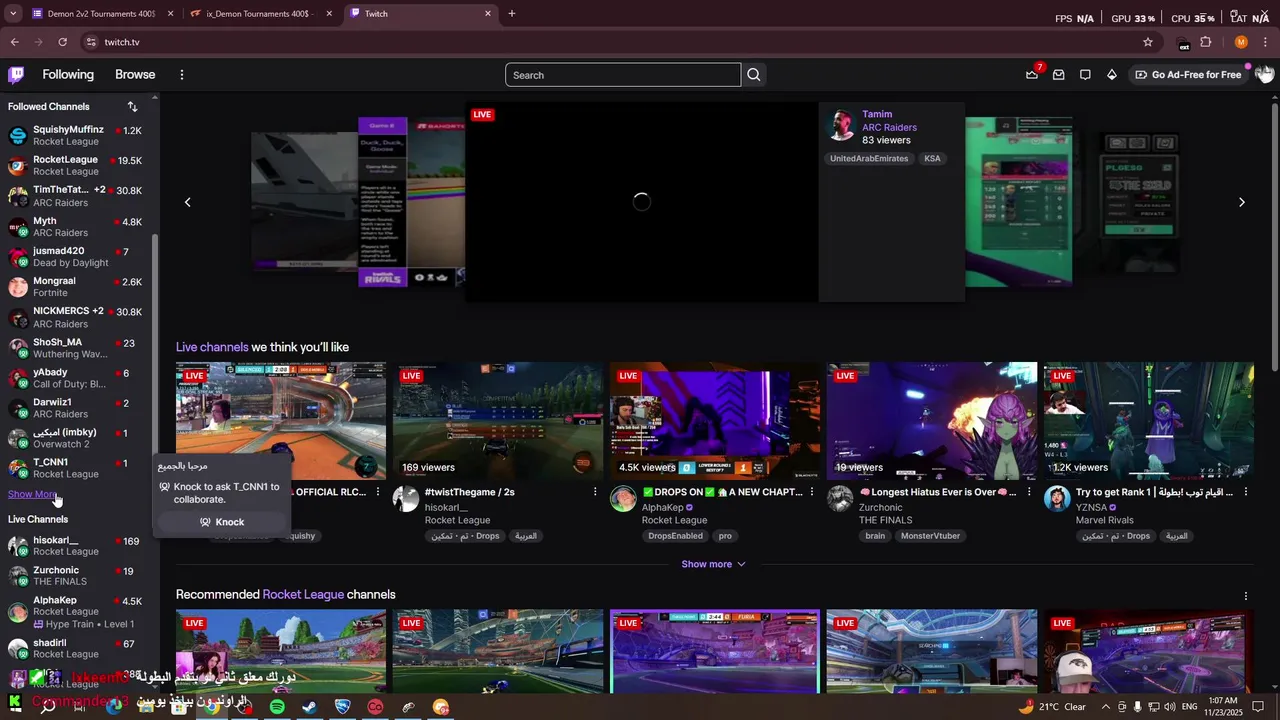Open Steam from the taskbar
This screenshot has height=720, width=1280.
click(310, 707)
